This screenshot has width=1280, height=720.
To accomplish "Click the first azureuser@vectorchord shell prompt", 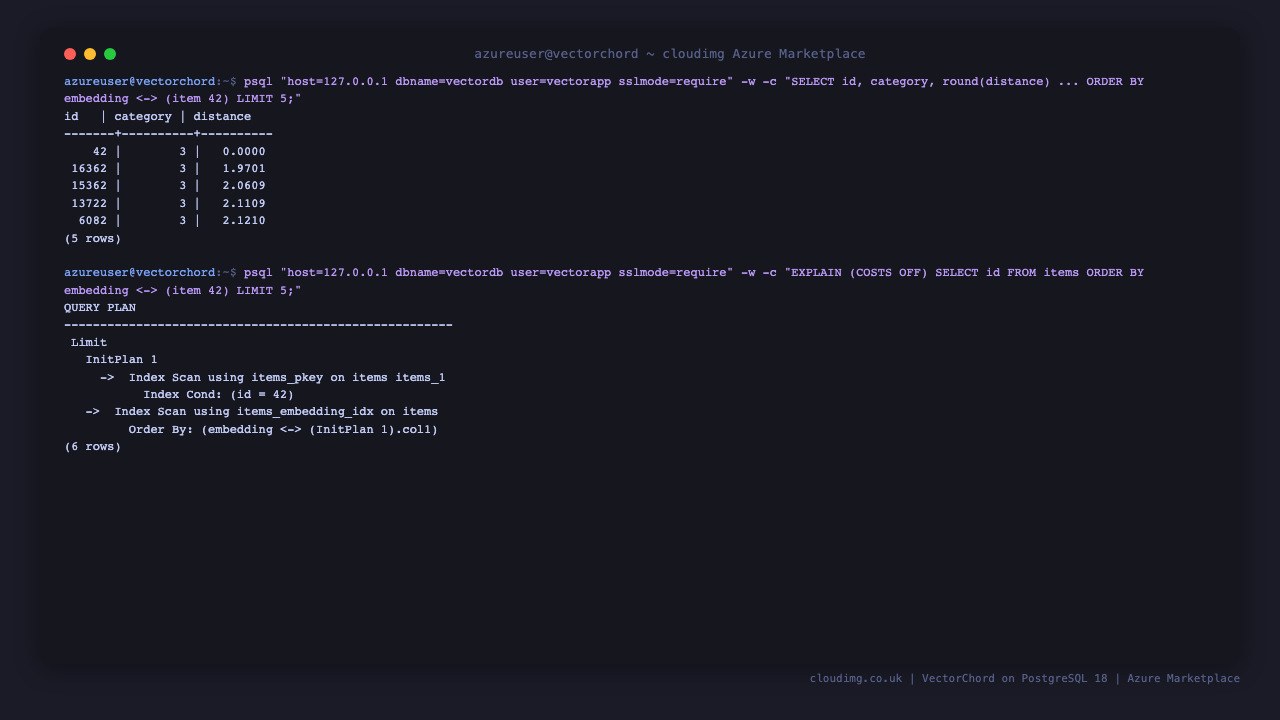I will pyautogui.click(x=150, y=81).
